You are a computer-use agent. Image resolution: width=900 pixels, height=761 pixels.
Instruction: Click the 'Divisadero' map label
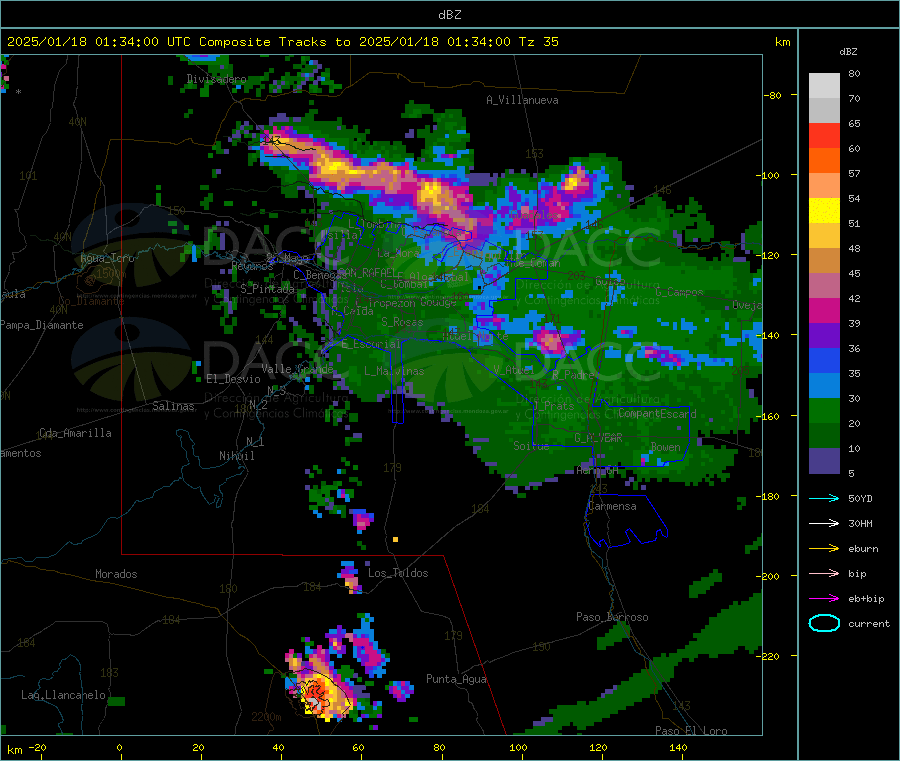[216, 79]
